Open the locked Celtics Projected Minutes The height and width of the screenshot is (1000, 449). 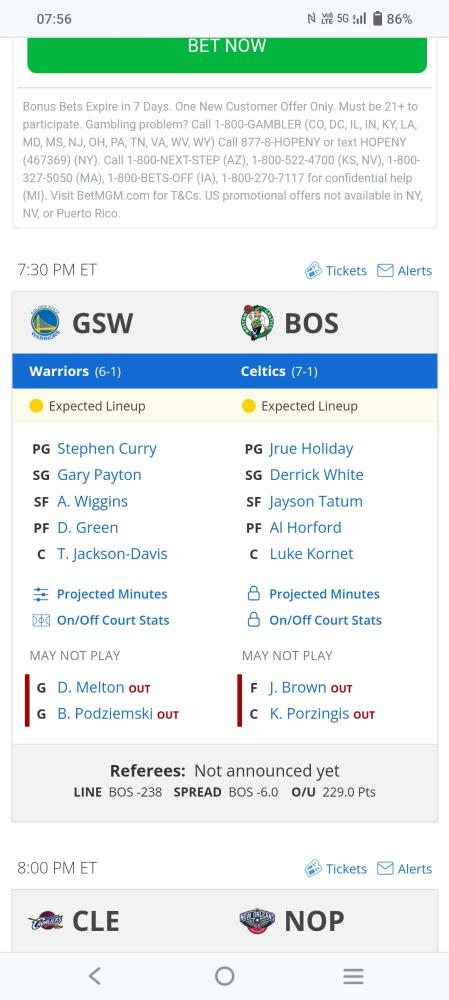click(313, 594)
